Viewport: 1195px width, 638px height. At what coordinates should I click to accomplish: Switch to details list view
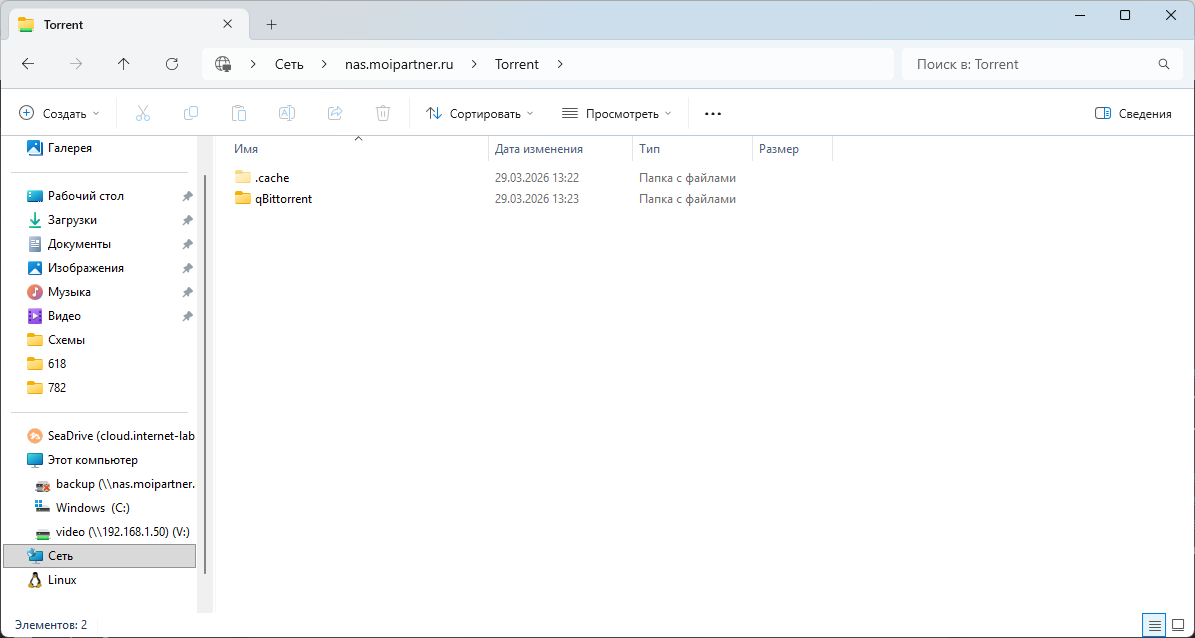1155,626
